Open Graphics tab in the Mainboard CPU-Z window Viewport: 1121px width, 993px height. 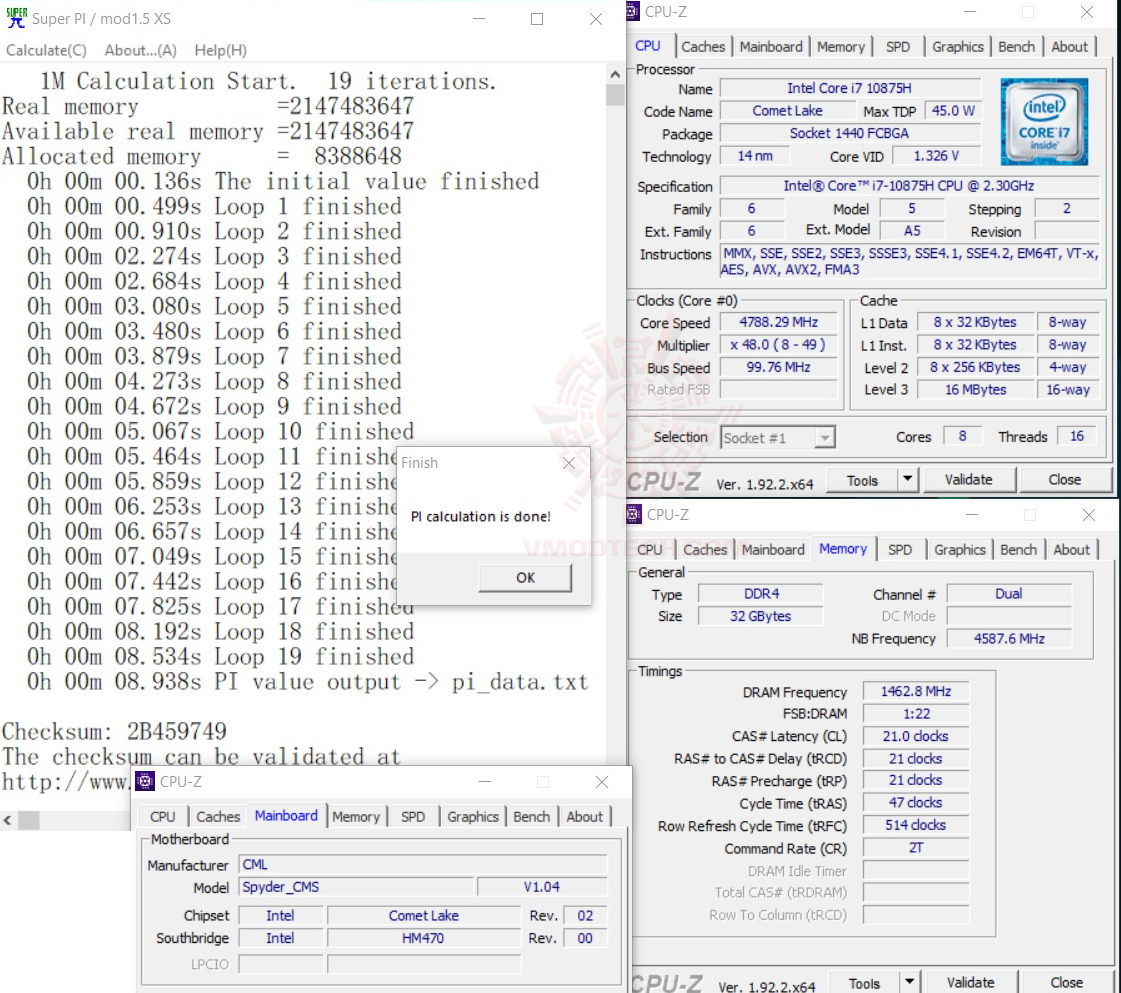coord(473,816)
